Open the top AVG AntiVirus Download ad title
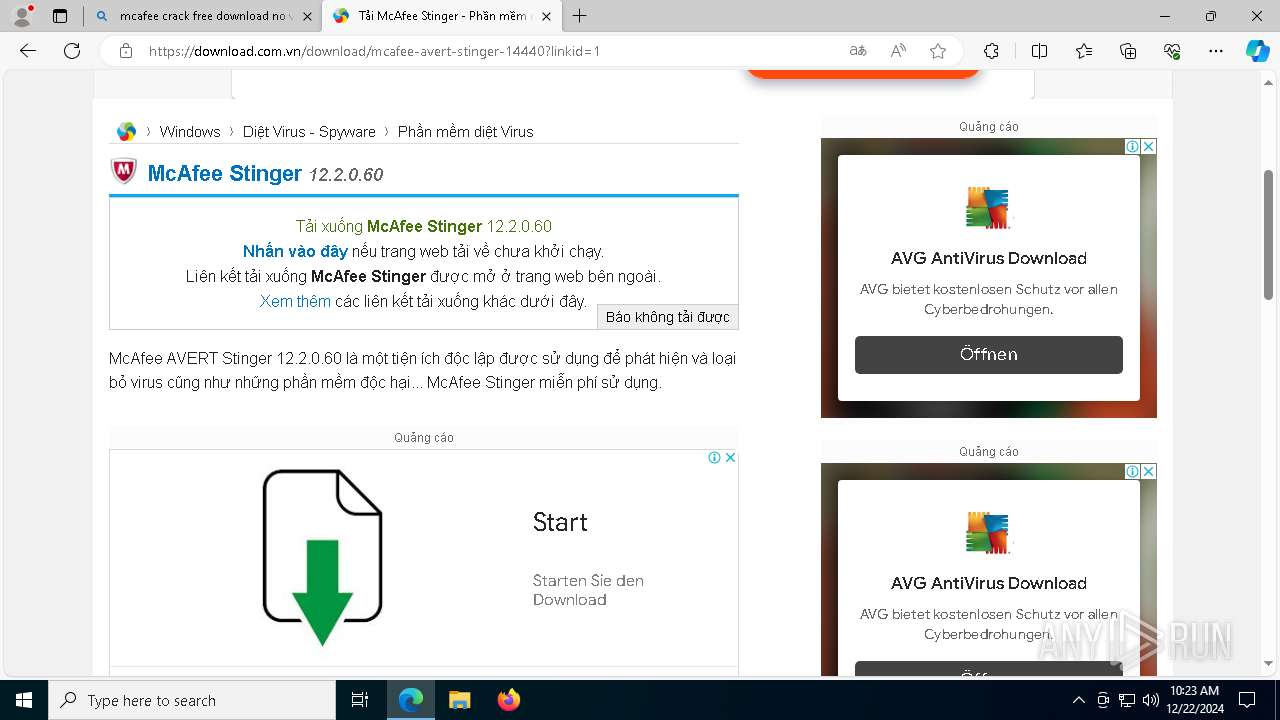This screenshot has width=1280, height=720. (988, 258)
